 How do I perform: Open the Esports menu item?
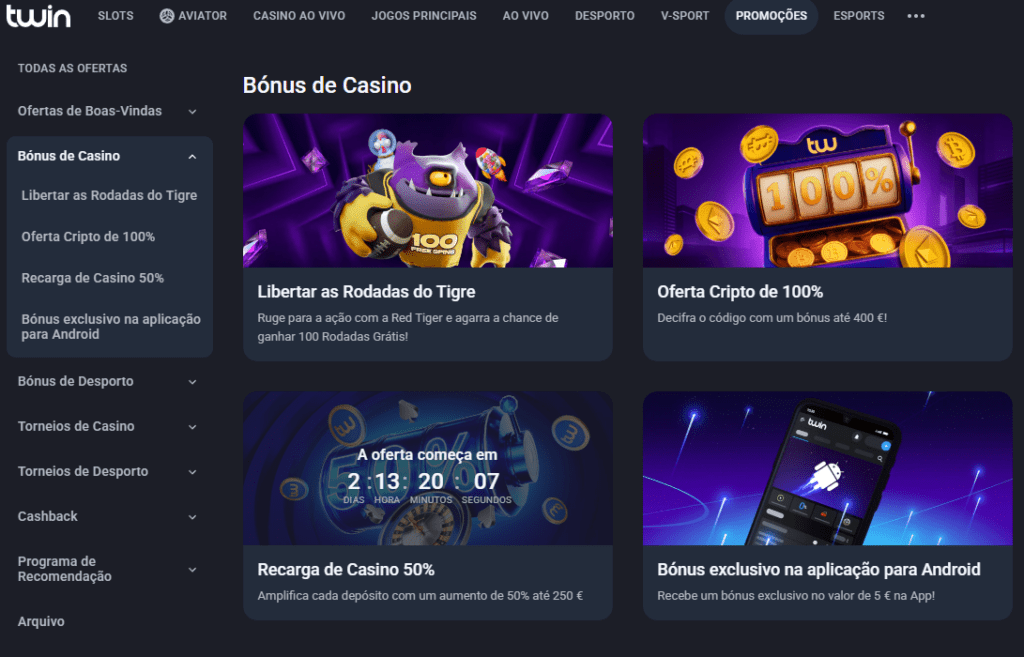tap(859, 16)
